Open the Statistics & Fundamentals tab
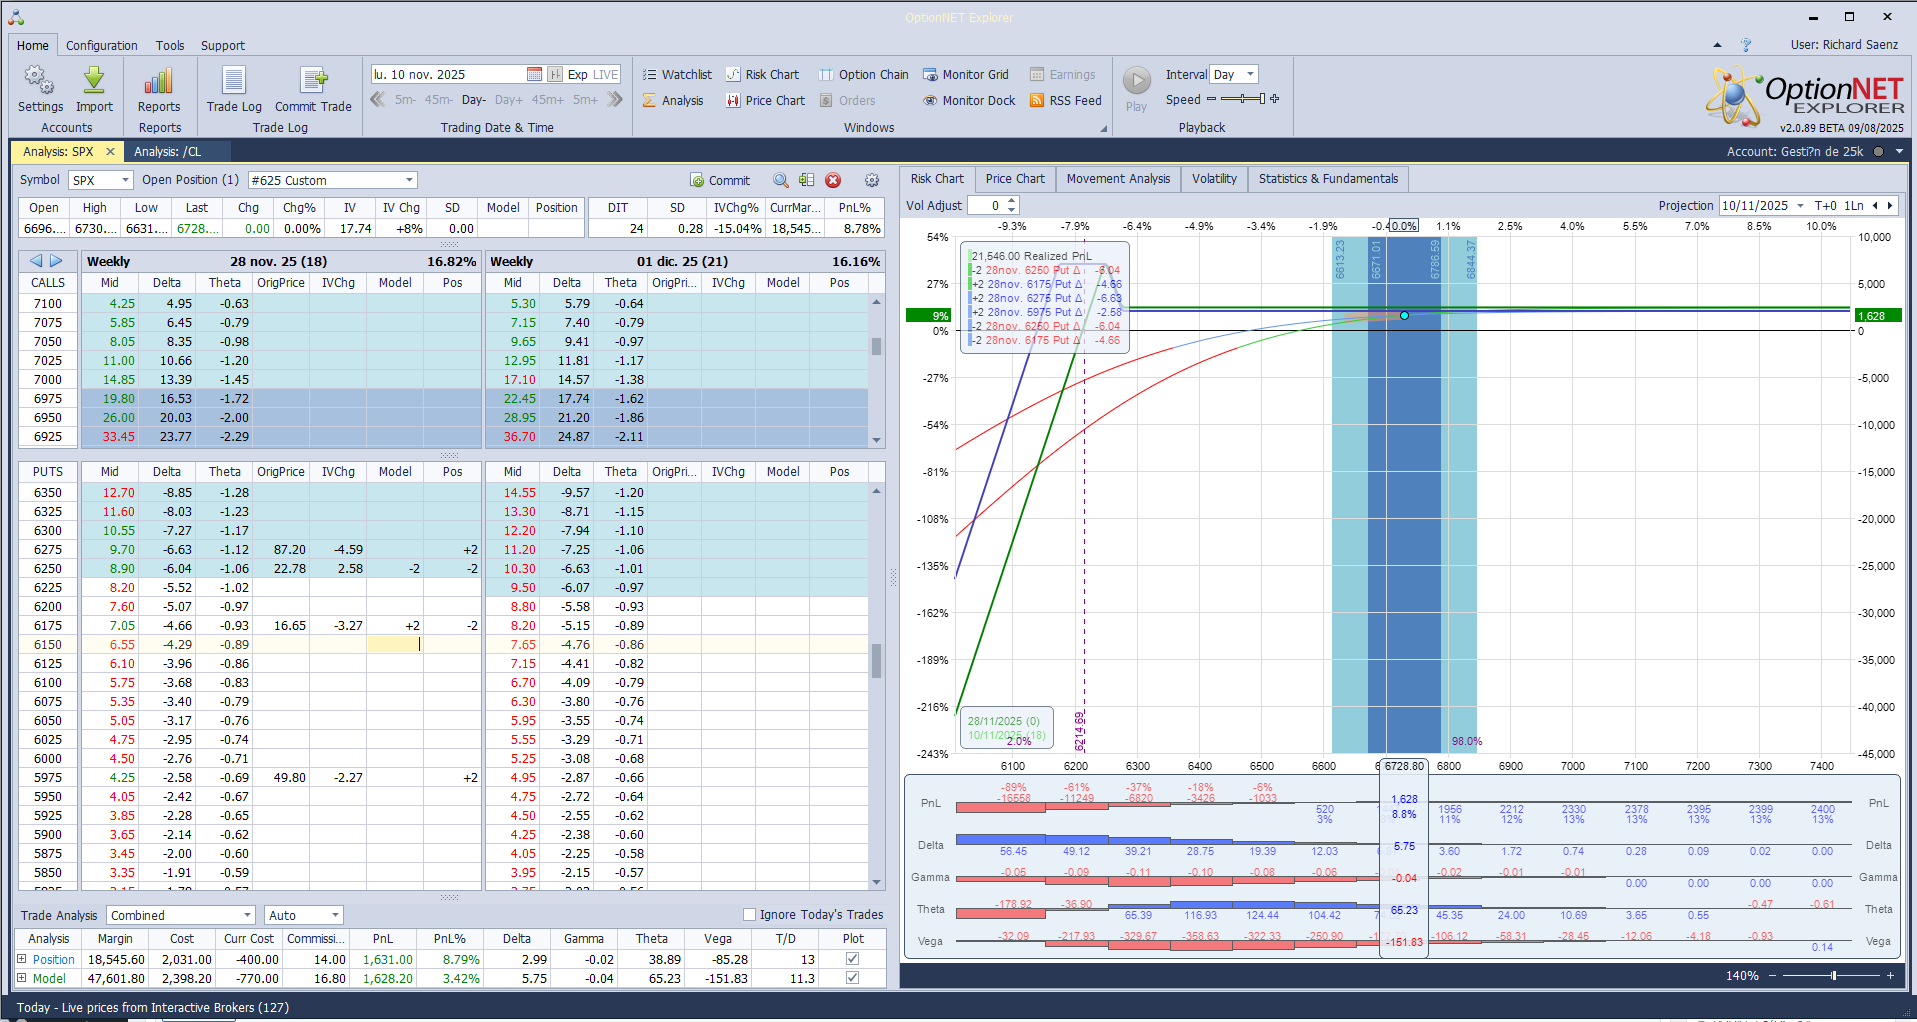Image resolution: width=1917 pixels, height=1022 pixels. click(x=1328, y=179)
